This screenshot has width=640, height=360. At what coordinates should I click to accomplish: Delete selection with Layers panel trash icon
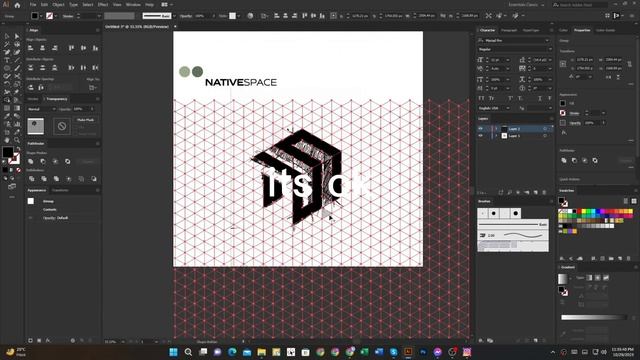[544, 192]
